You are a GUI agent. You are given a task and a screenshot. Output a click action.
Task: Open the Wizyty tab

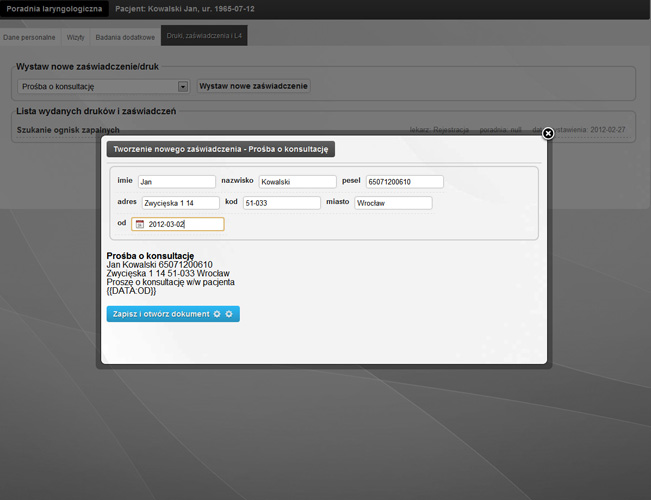76,37
